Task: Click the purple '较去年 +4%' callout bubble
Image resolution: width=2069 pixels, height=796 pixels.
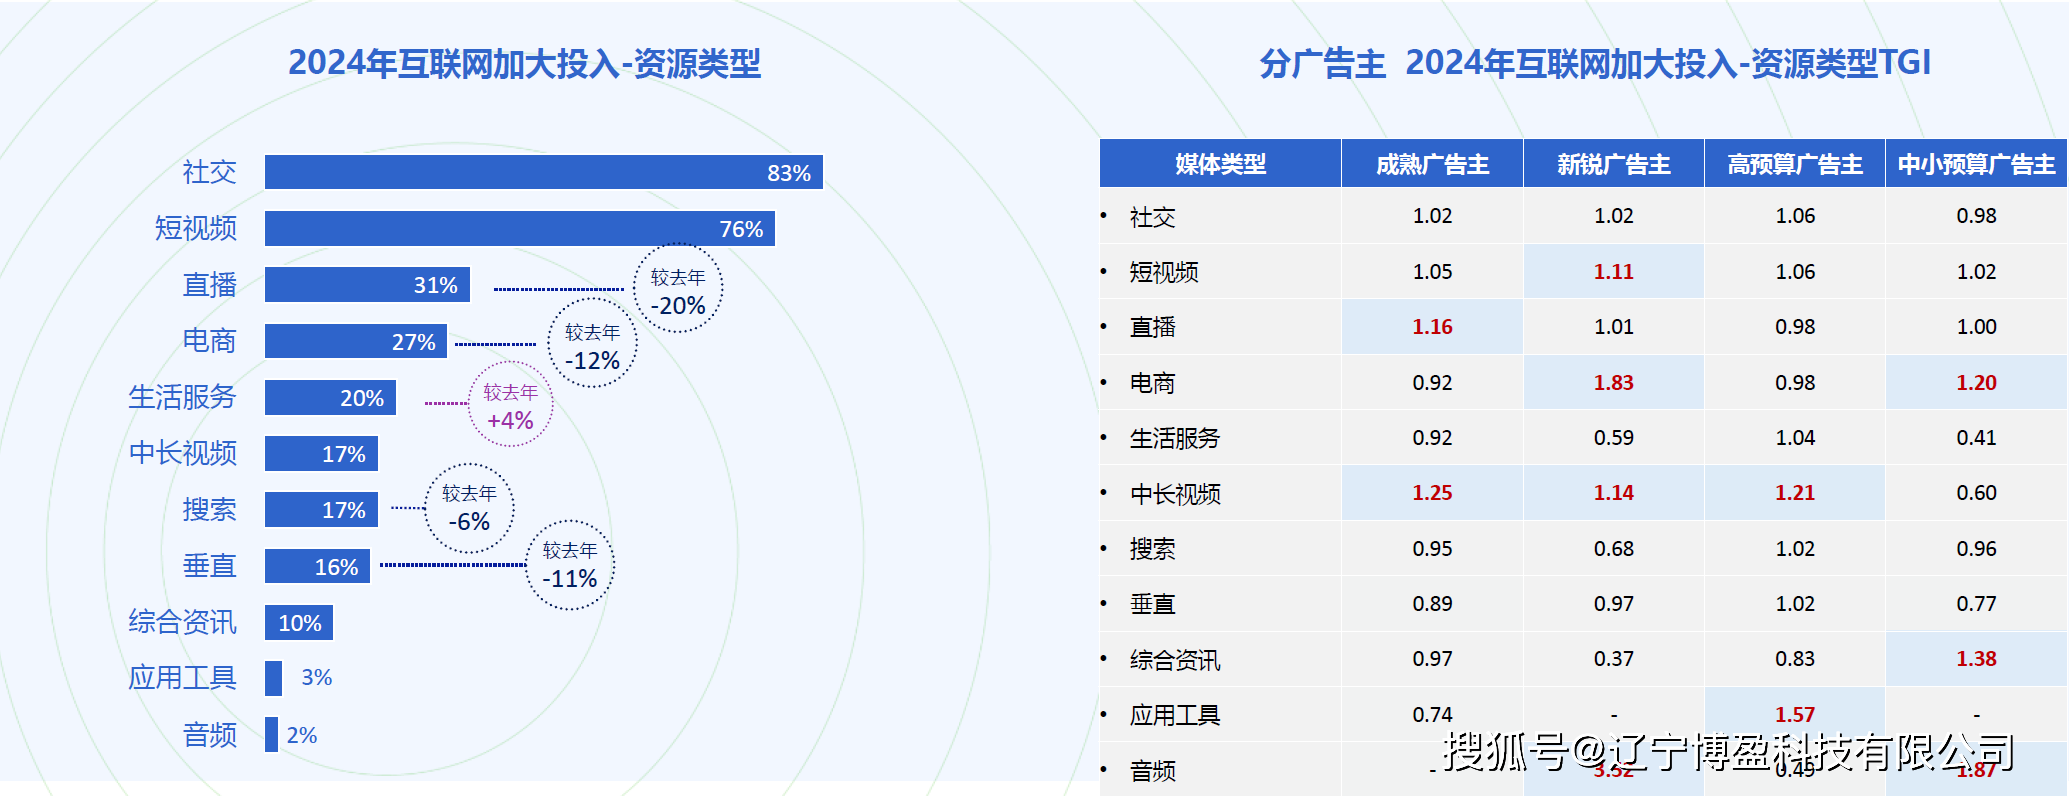Action: click(510, 404)
